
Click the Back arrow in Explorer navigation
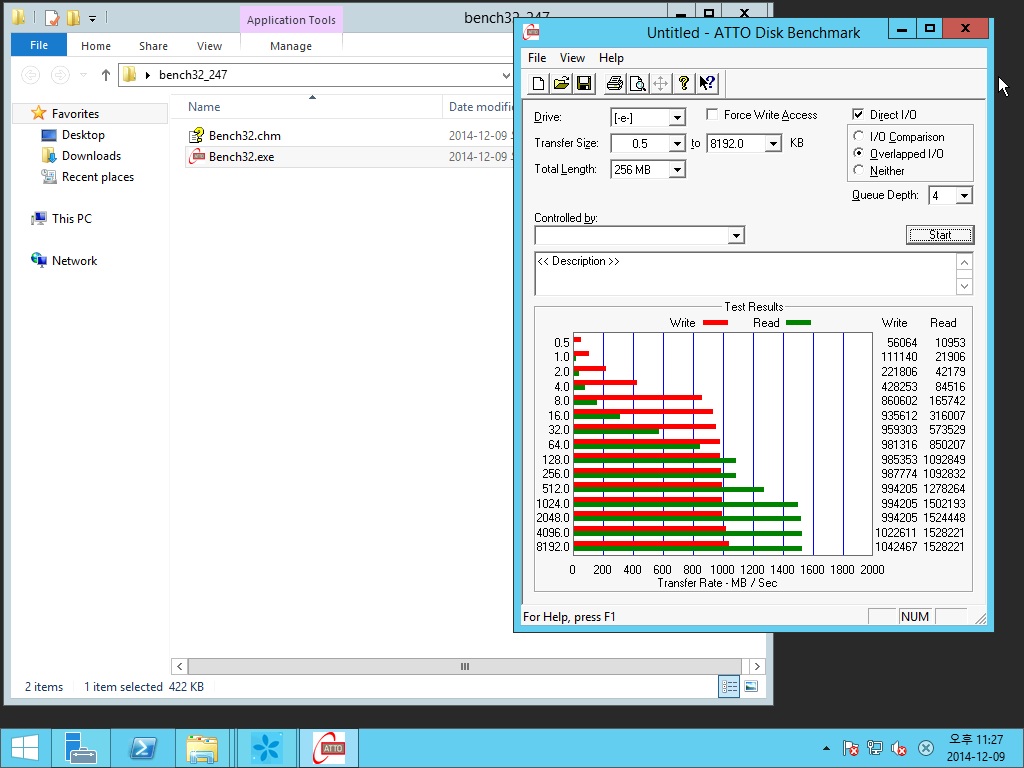(31, 75)
